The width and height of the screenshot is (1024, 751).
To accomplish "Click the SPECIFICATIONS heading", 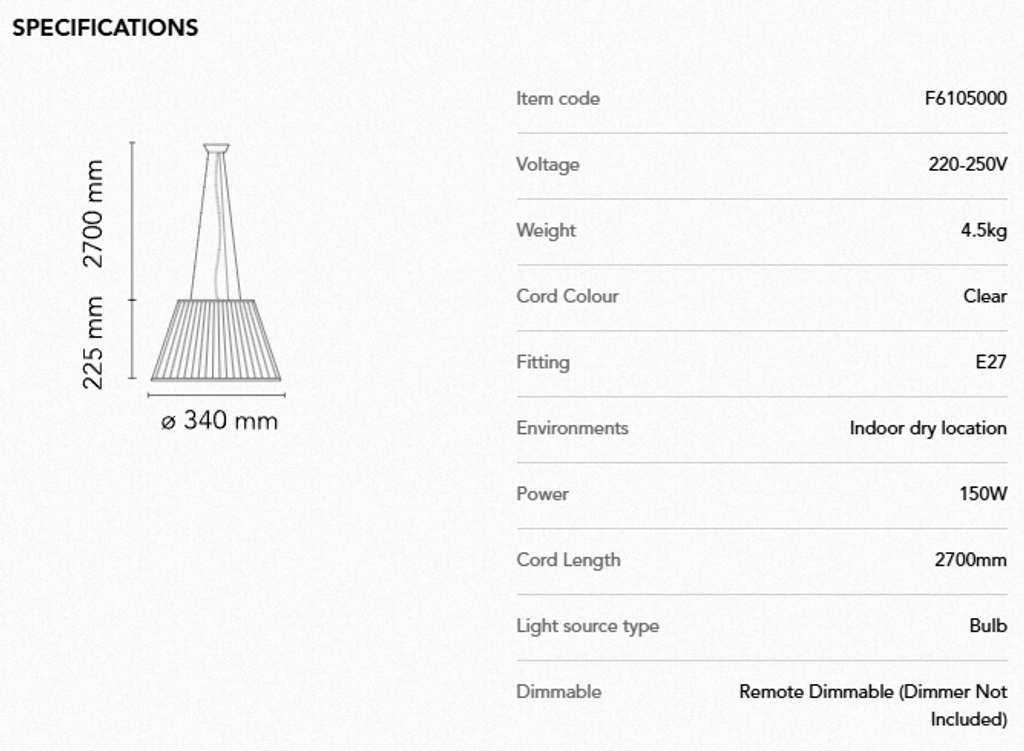I will point(105,28).
